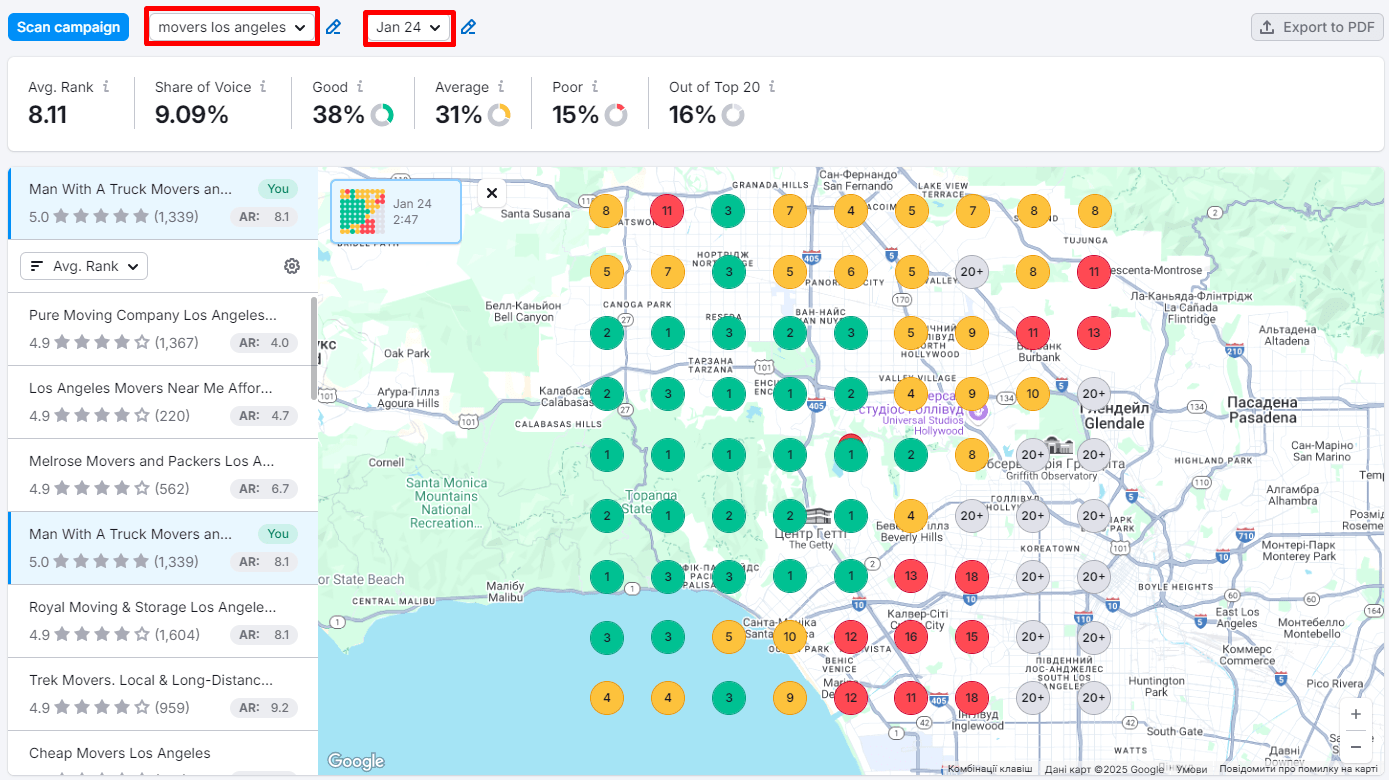Click the AR 9.2 badge
The width and height of the screenshot is (1389, 780).
click(264, 708)
